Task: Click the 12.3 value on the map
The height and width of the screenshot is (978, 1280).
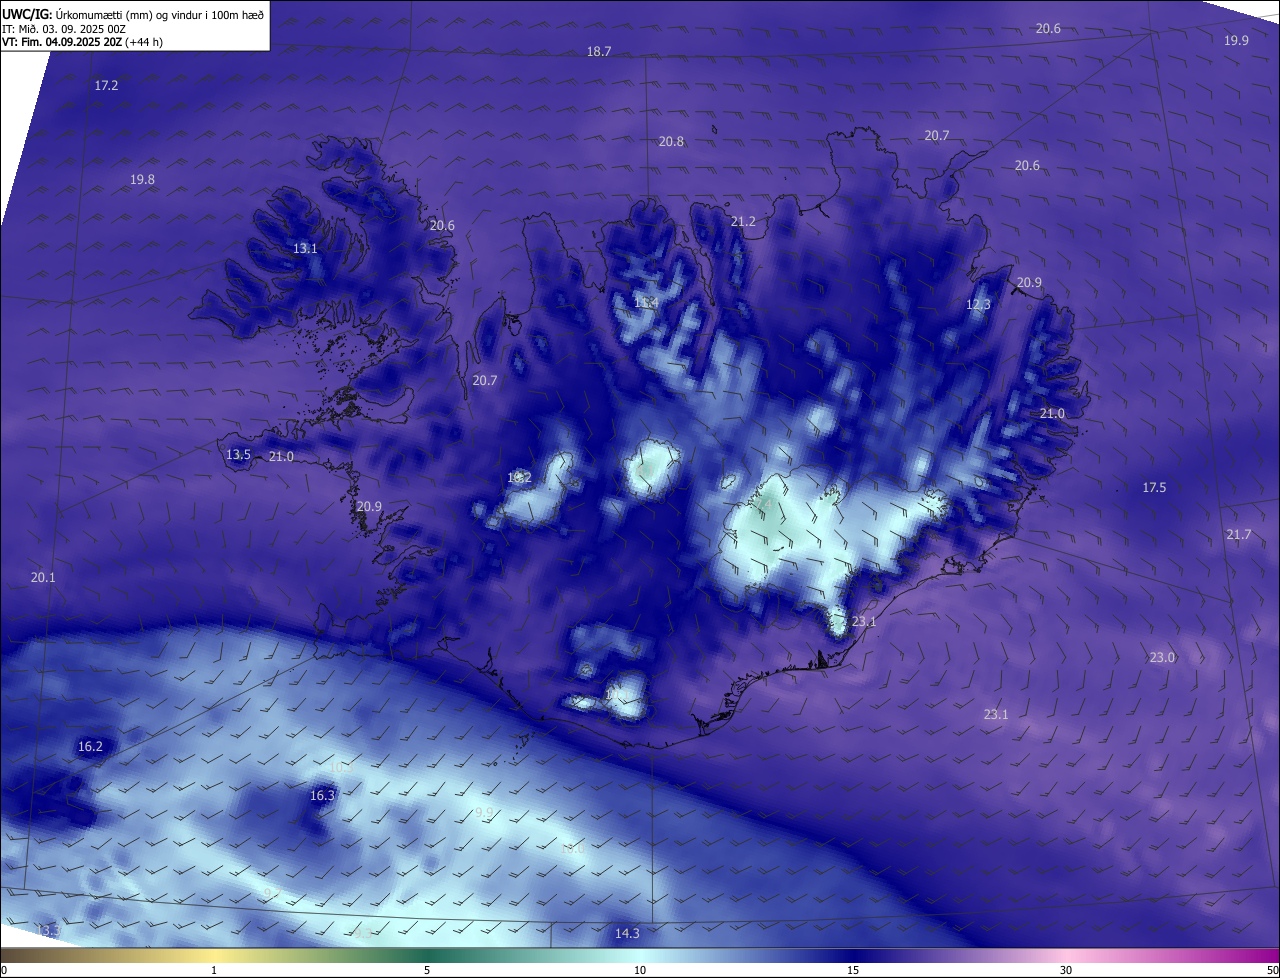Action: pyautogui.click(x=978, y=305)
